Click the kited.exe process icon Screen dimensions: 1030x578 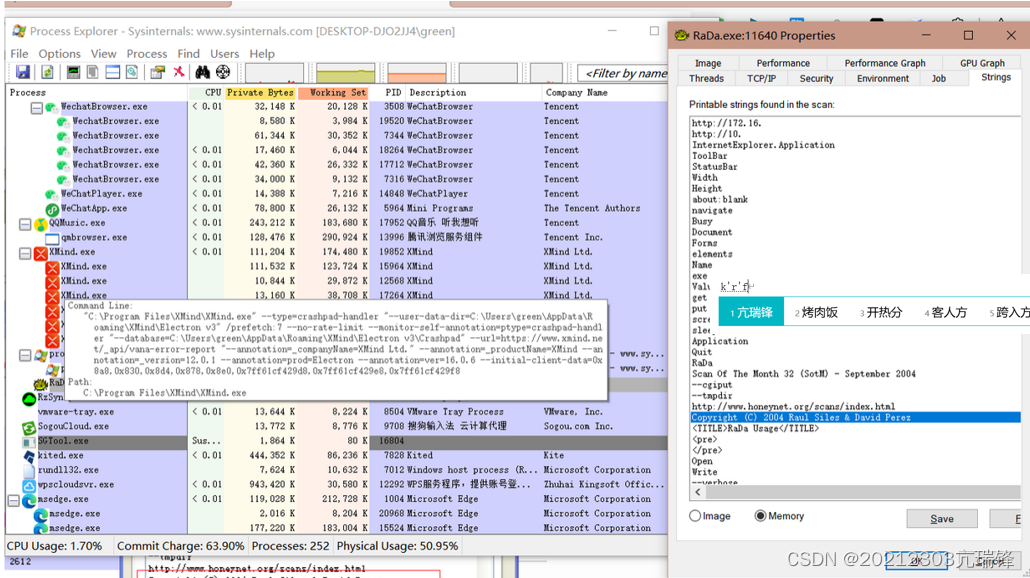click(29, 456)
